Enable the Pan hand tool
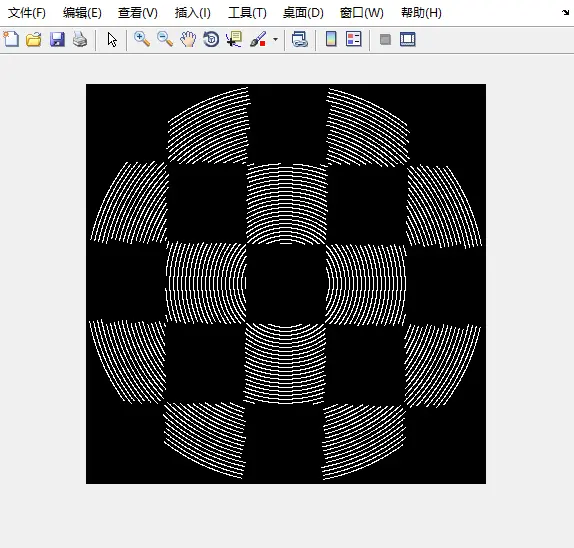The height and width of the screenshot is (548, 574). [188, 39]
